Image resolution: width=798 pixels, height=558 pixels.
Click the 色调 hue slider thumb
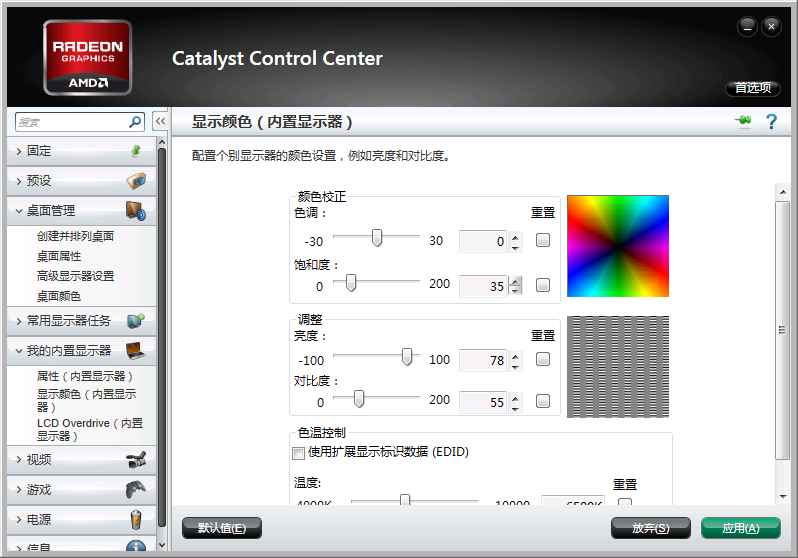(377, 237)
